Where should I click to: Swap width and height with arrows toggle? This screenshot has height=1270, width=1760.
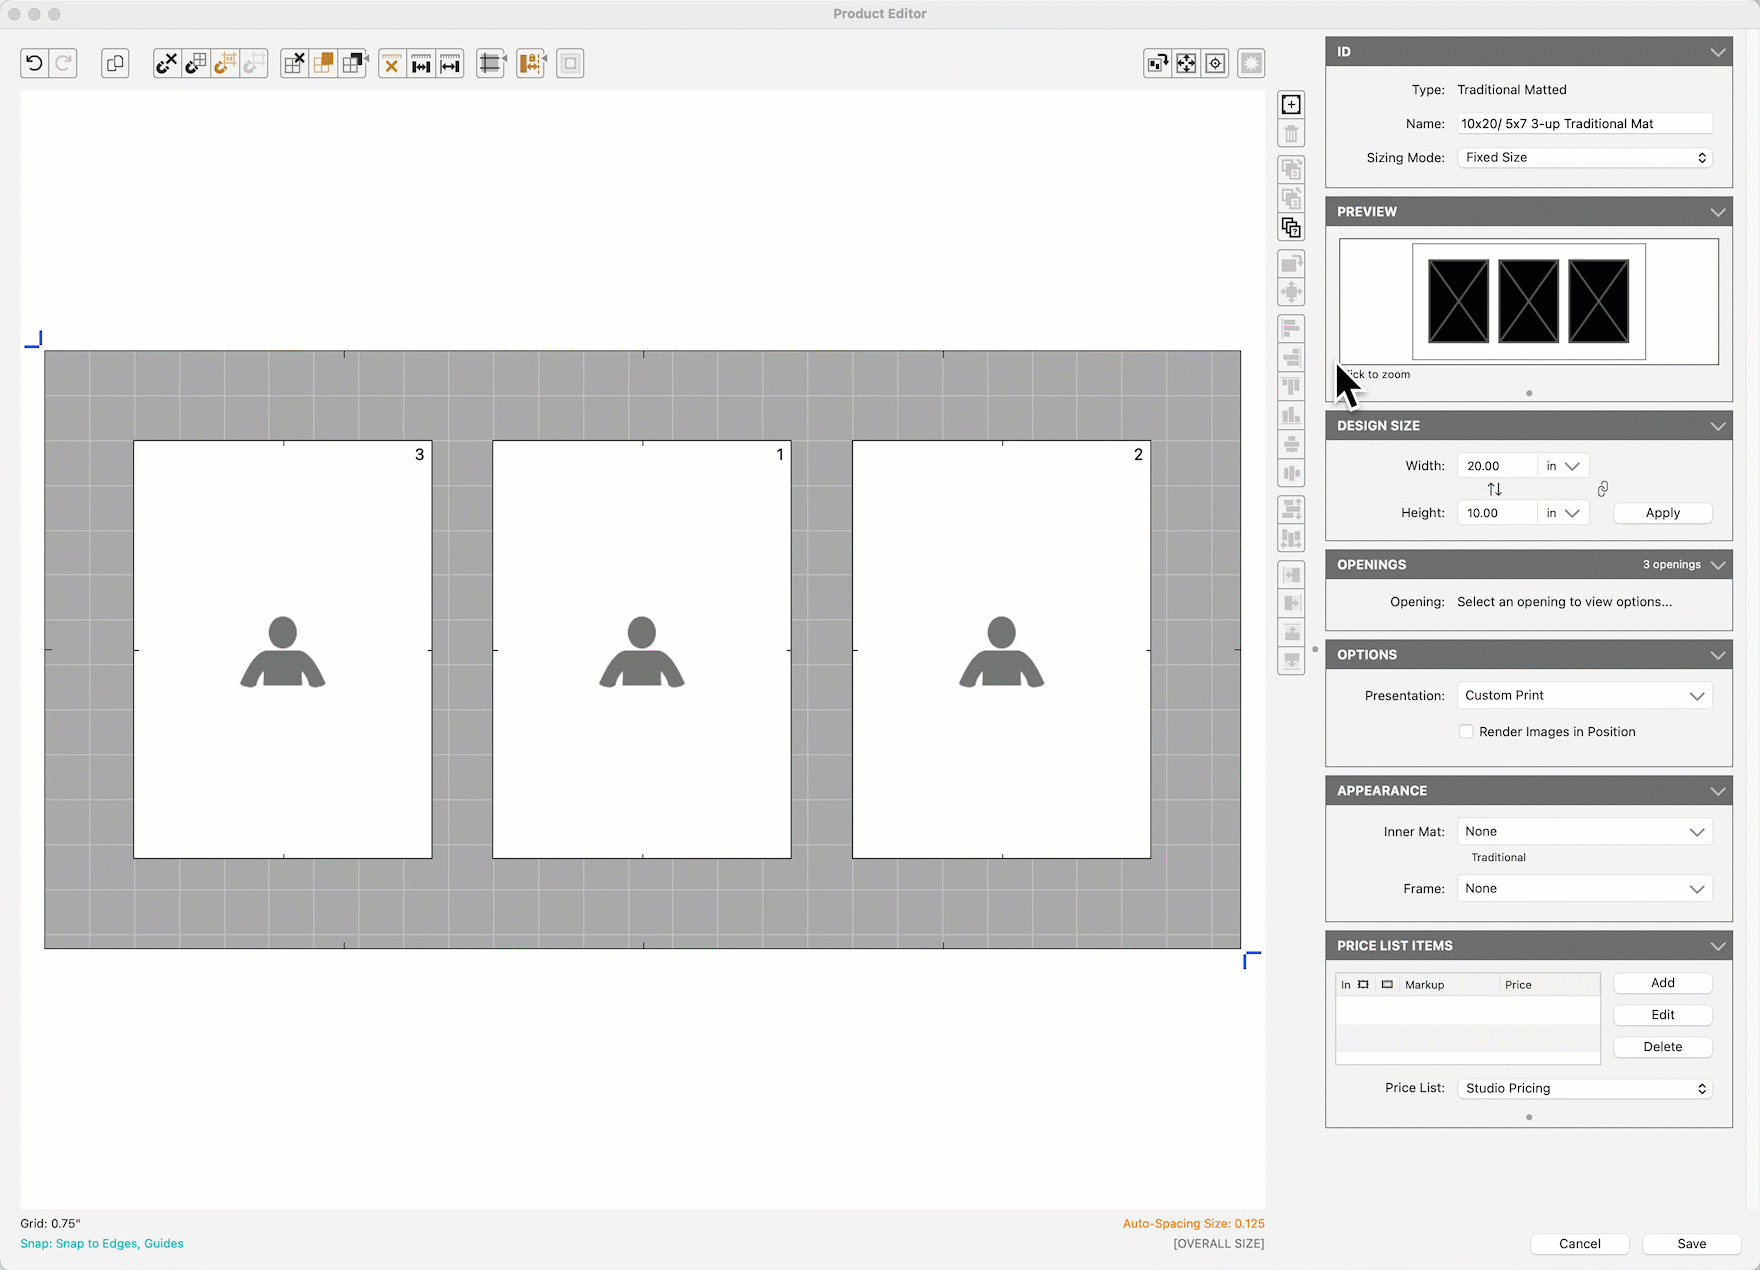pos(1494,489)
